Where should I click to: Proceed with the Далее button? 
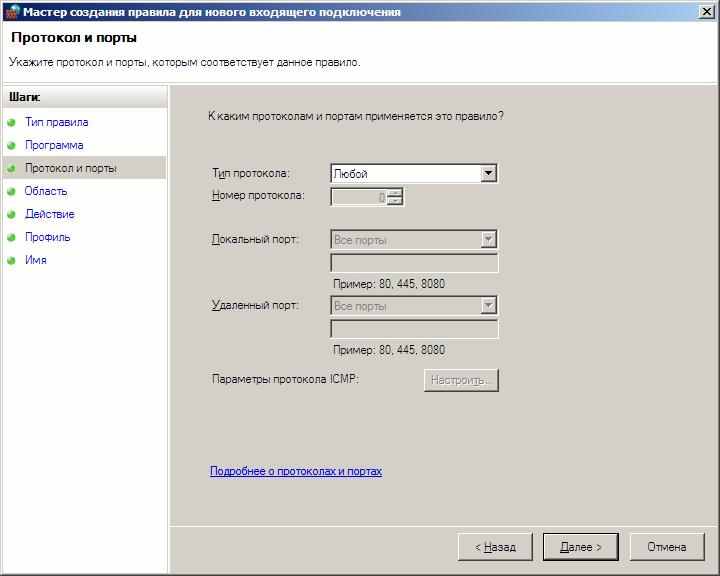click(x=580, y=547)
